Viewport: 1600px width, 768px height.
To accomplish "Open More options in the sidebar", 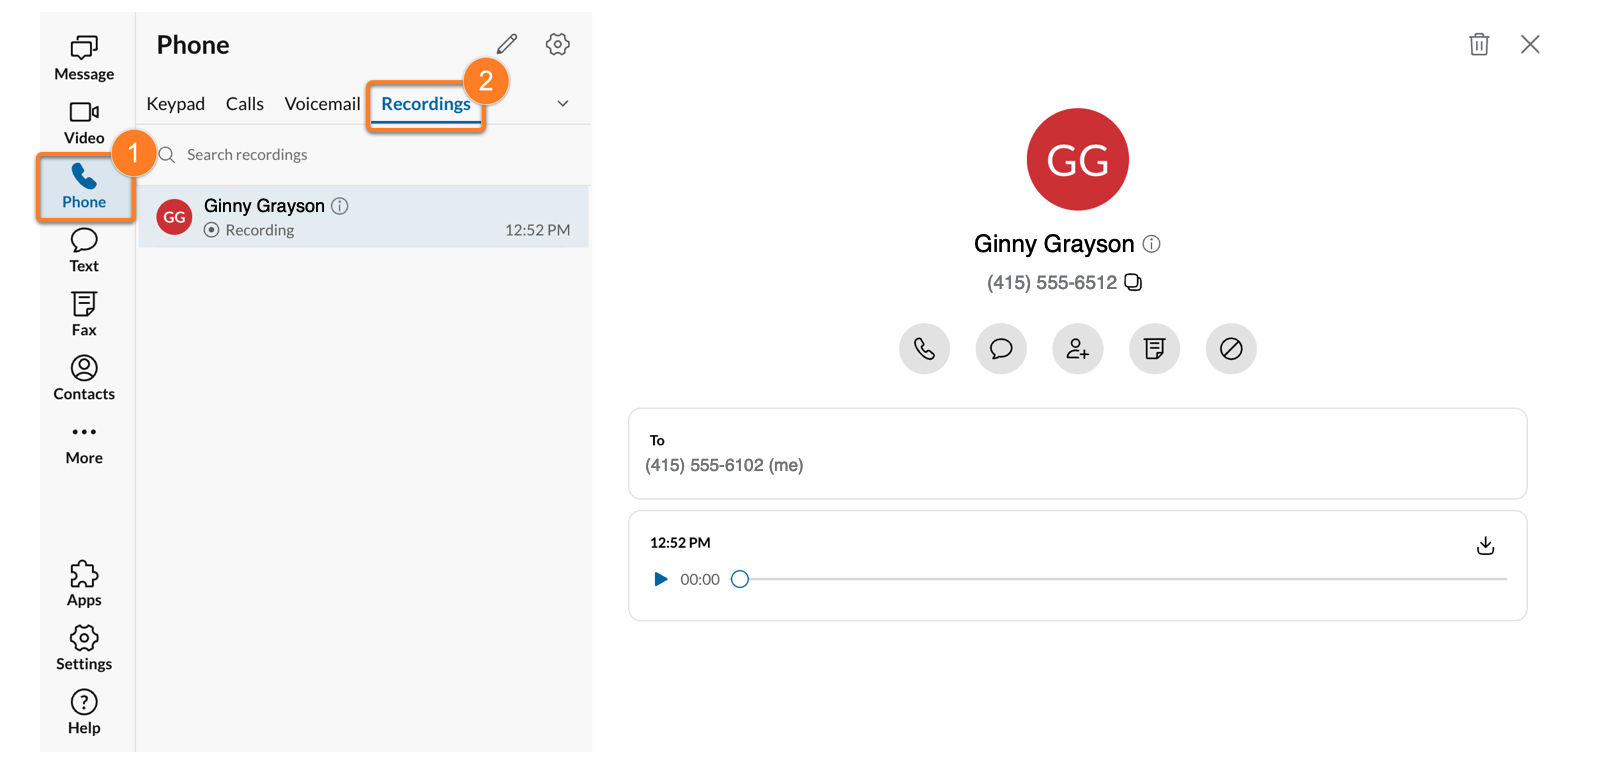I will [x=84, y=442].
